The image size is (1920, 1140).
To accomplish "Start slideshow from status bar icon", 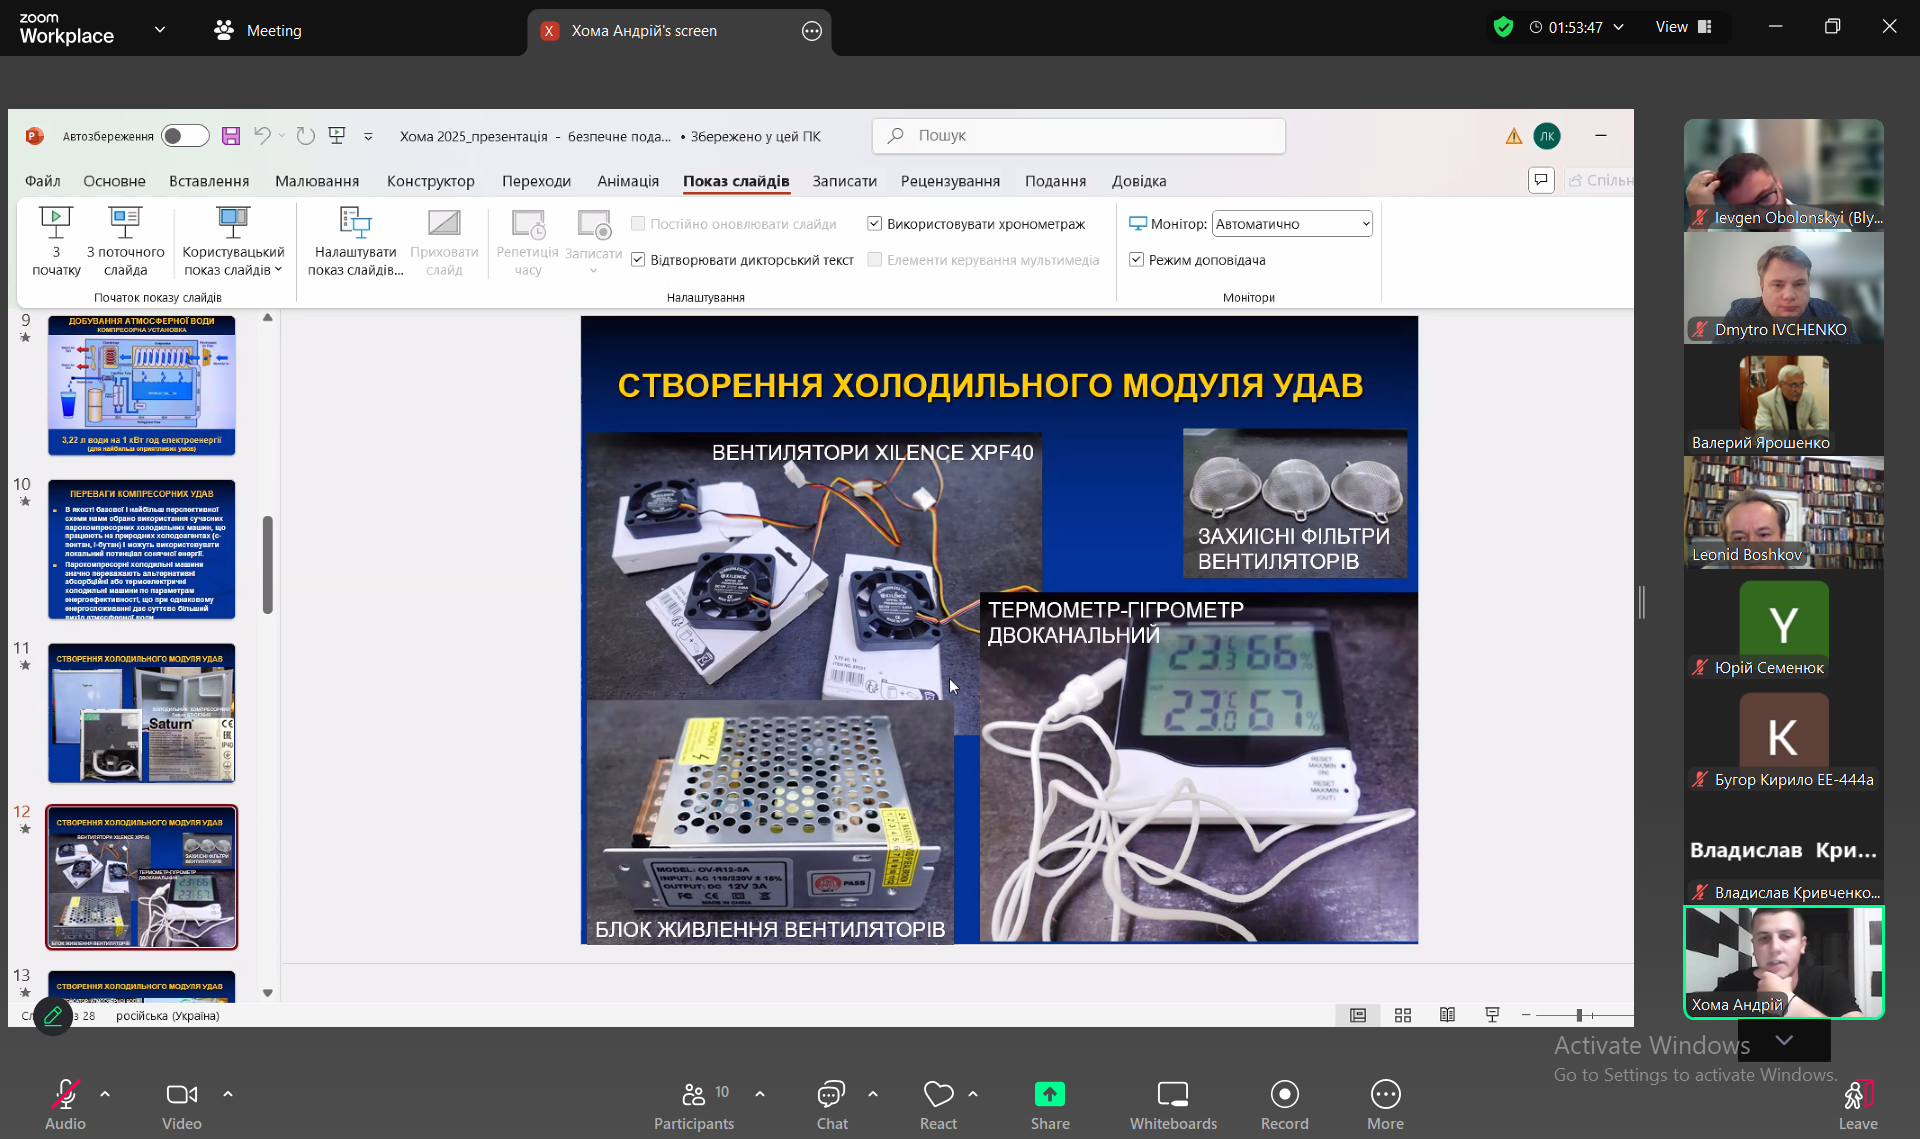I will (1492, 1015).
